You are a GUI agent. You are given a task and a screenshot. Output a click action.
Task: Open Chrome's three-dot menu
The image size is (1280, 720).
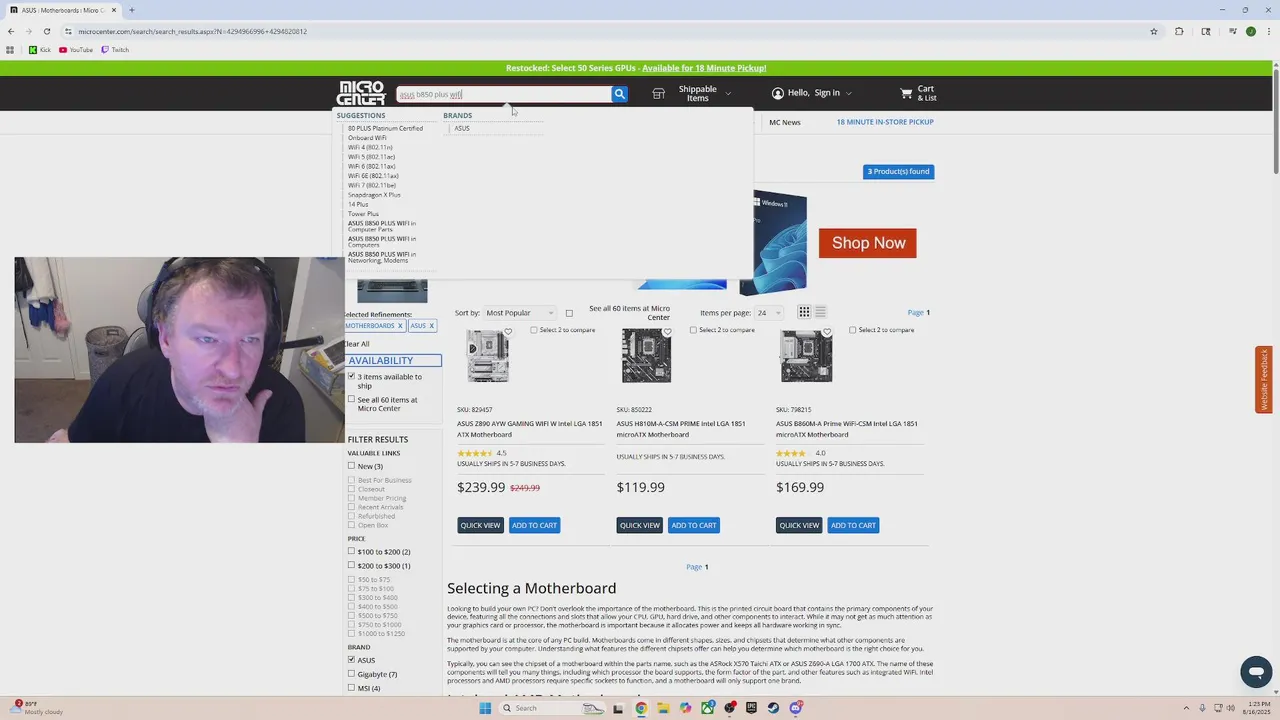click(x=1269, y=31)
